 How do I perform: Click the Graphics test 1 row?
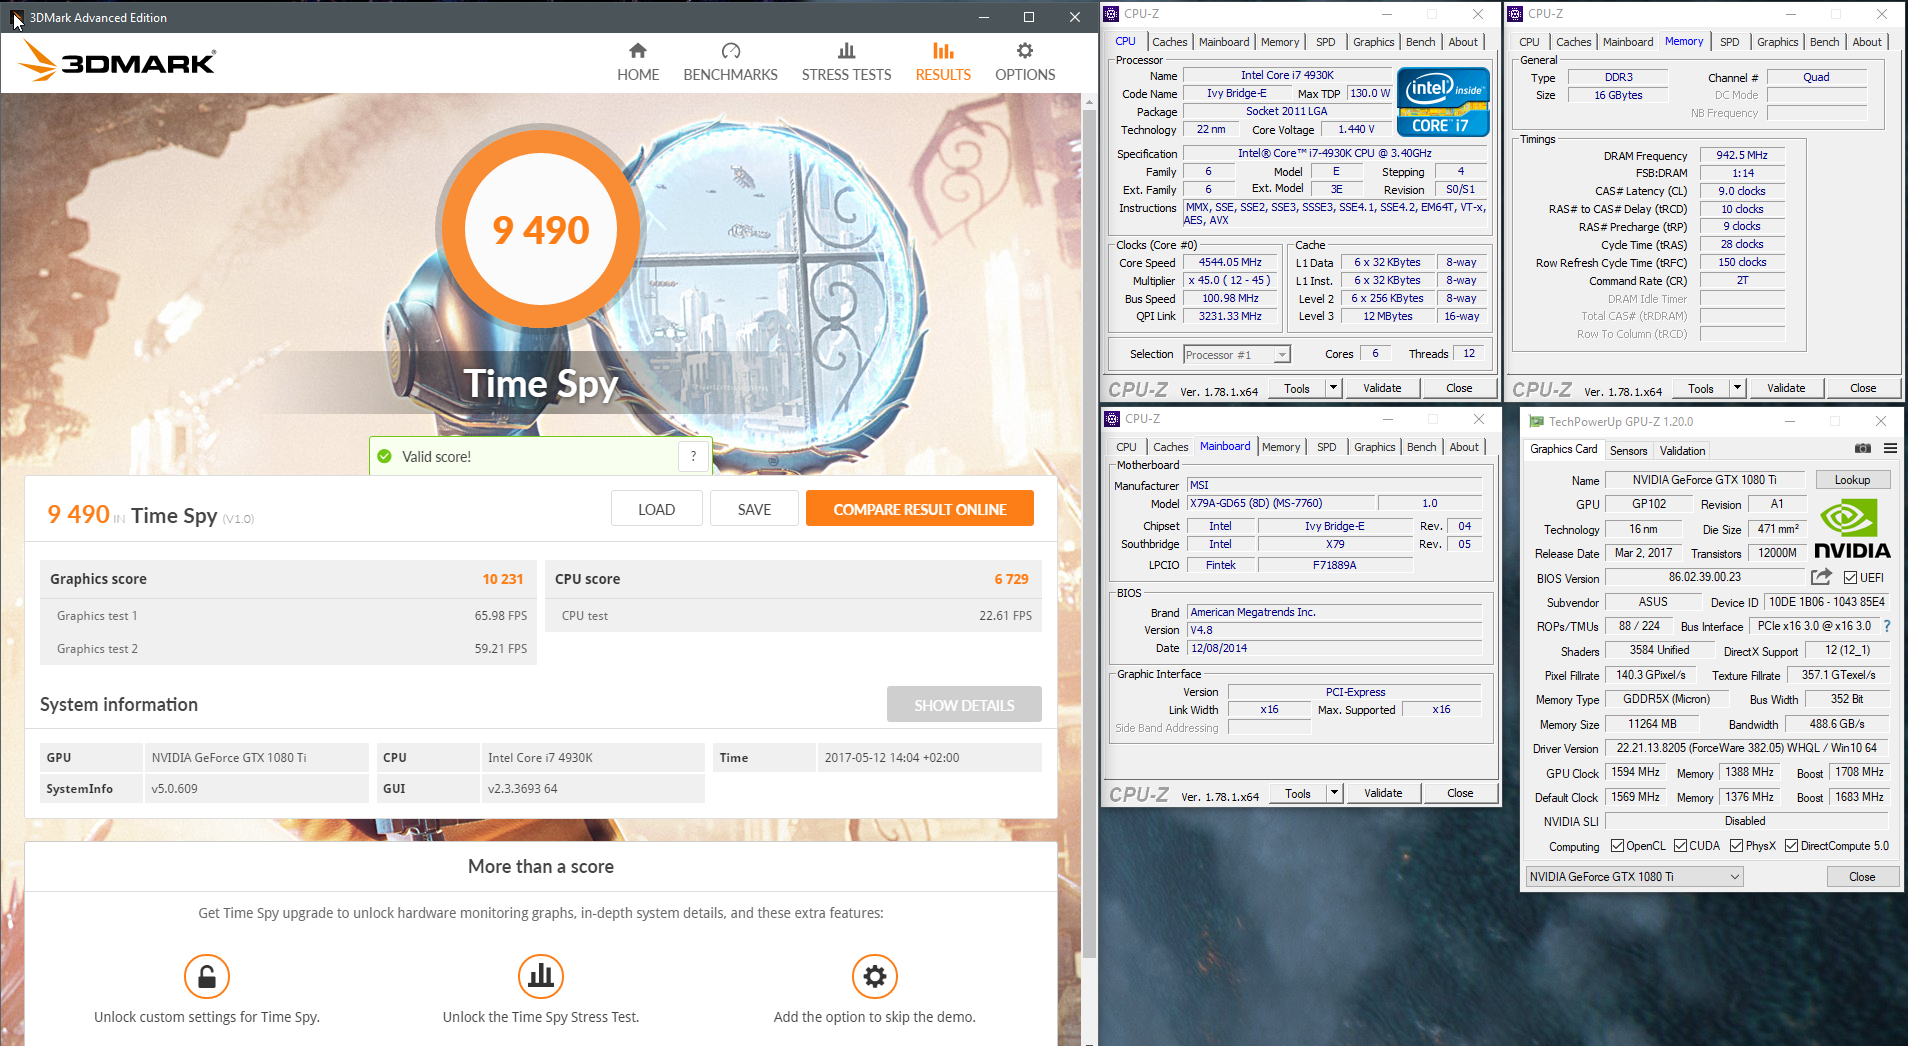[290, 616]
